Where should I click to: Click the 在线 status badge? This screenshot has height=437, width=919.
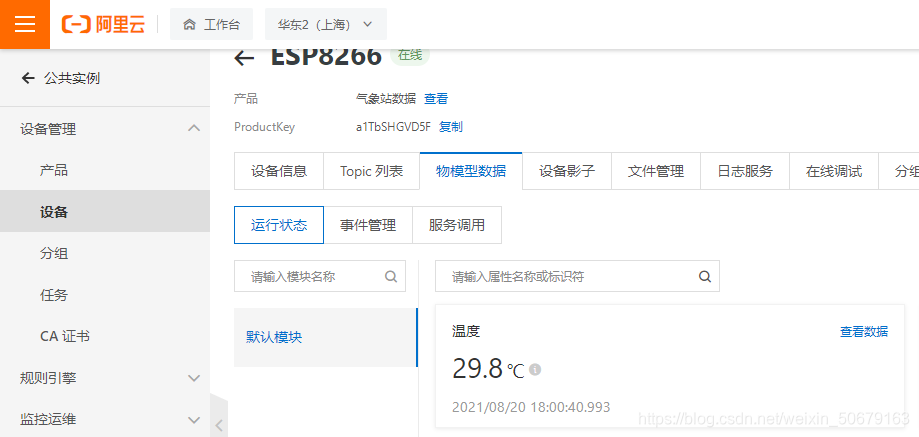click(x=410, y=55)
